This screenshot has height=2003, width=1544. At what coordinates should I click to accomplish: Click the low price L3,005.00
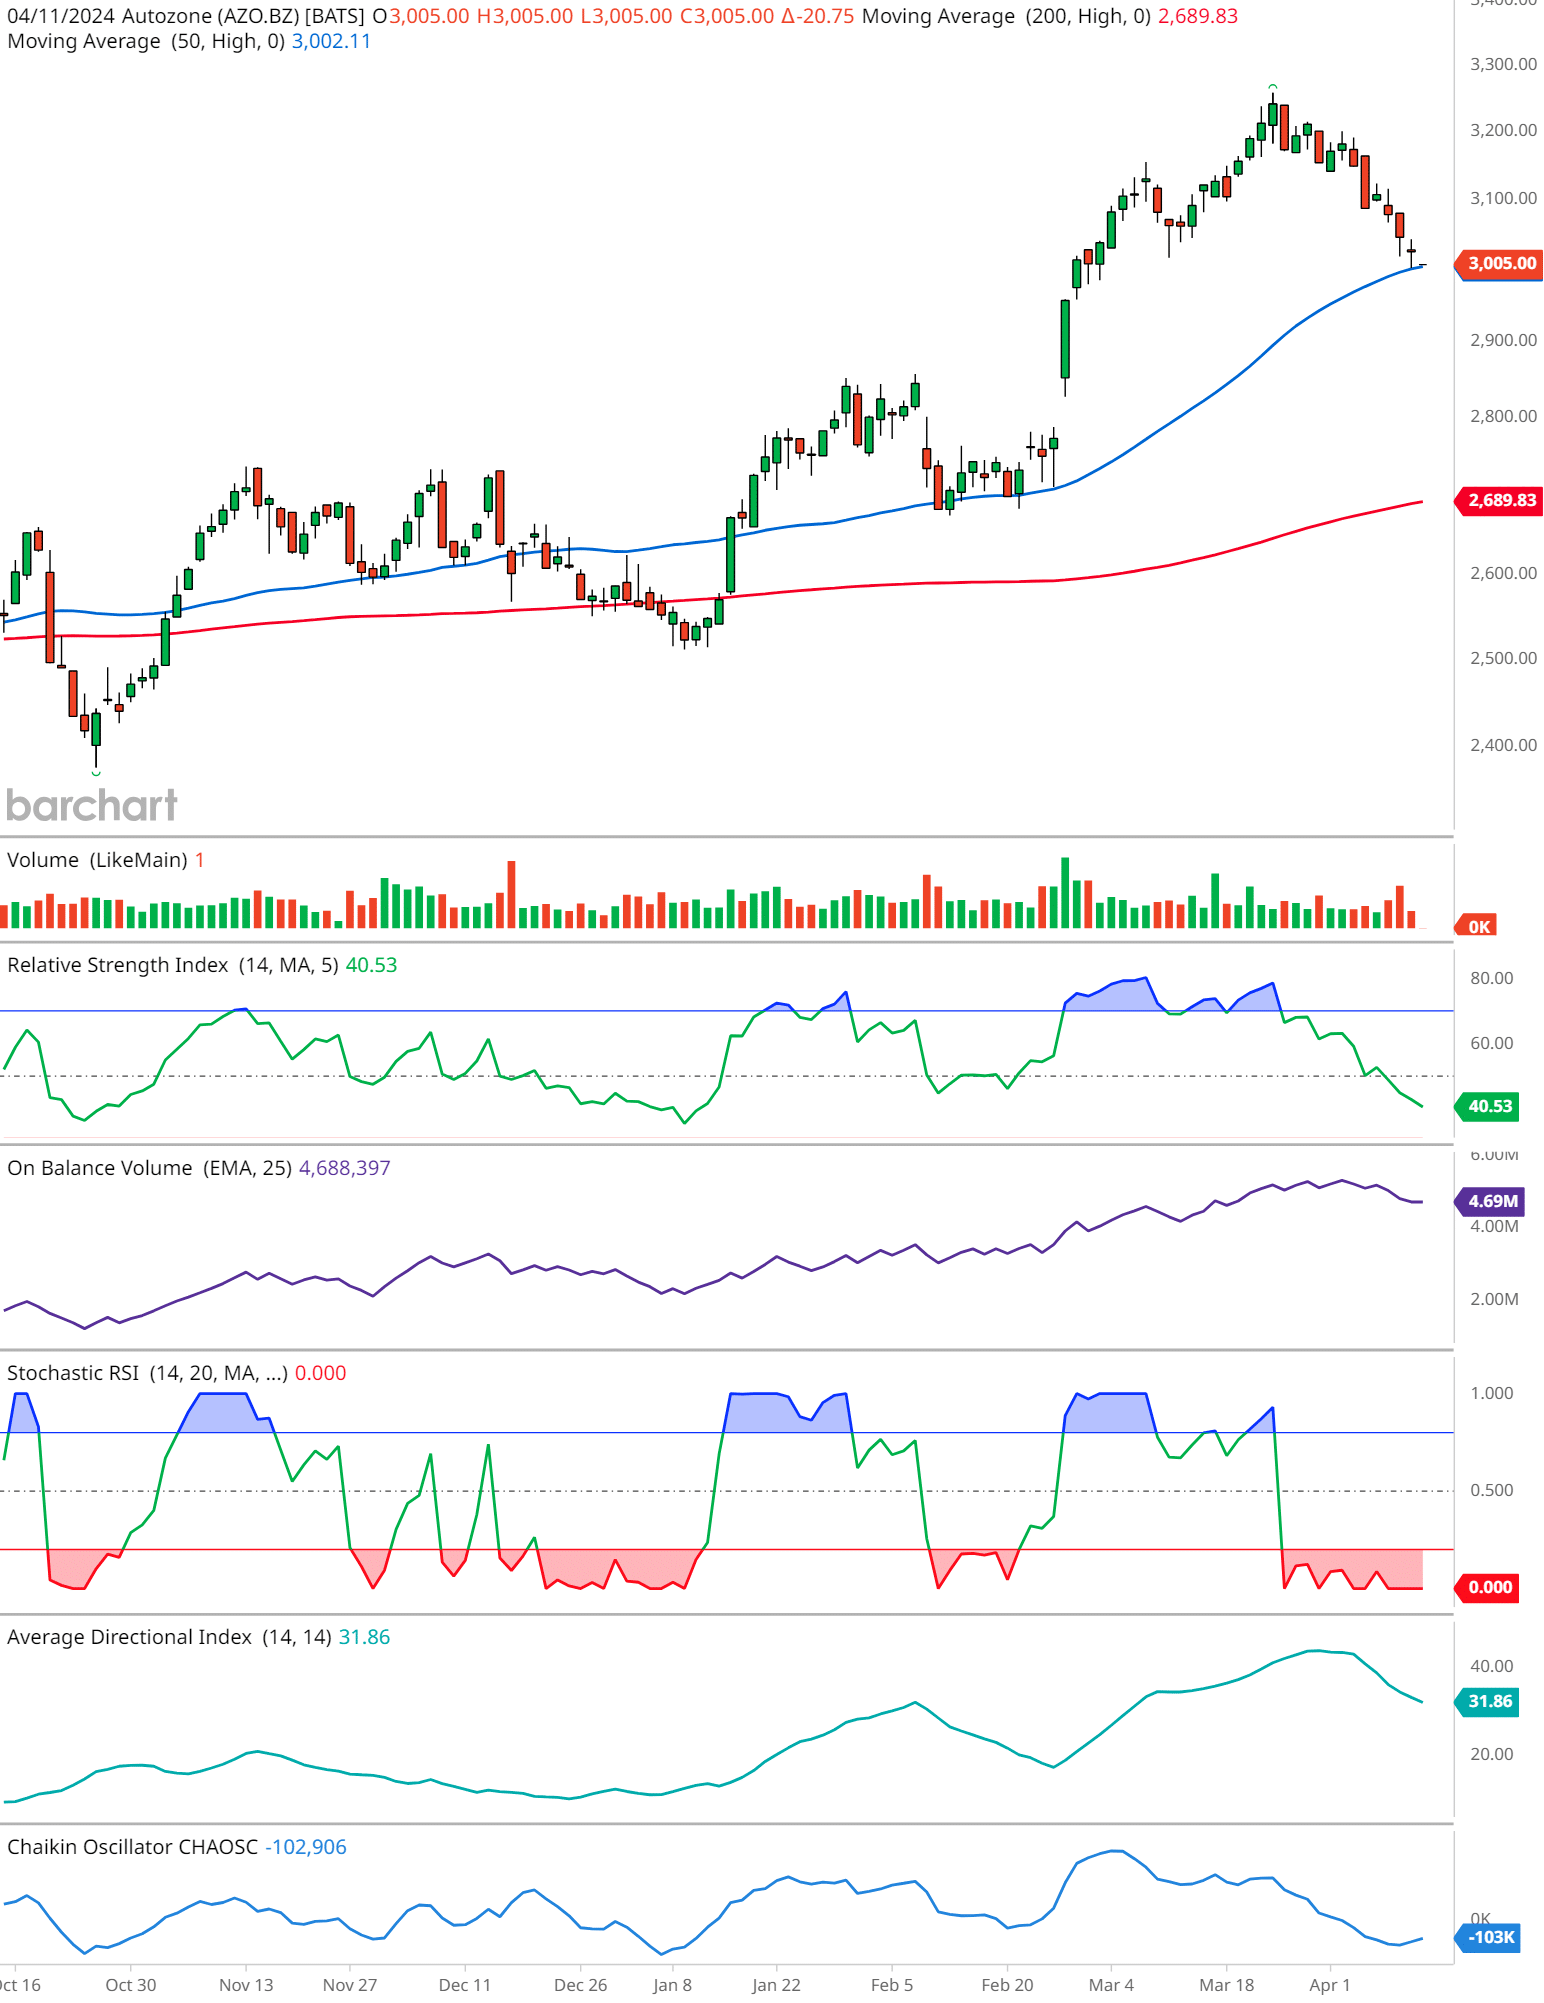626,16
